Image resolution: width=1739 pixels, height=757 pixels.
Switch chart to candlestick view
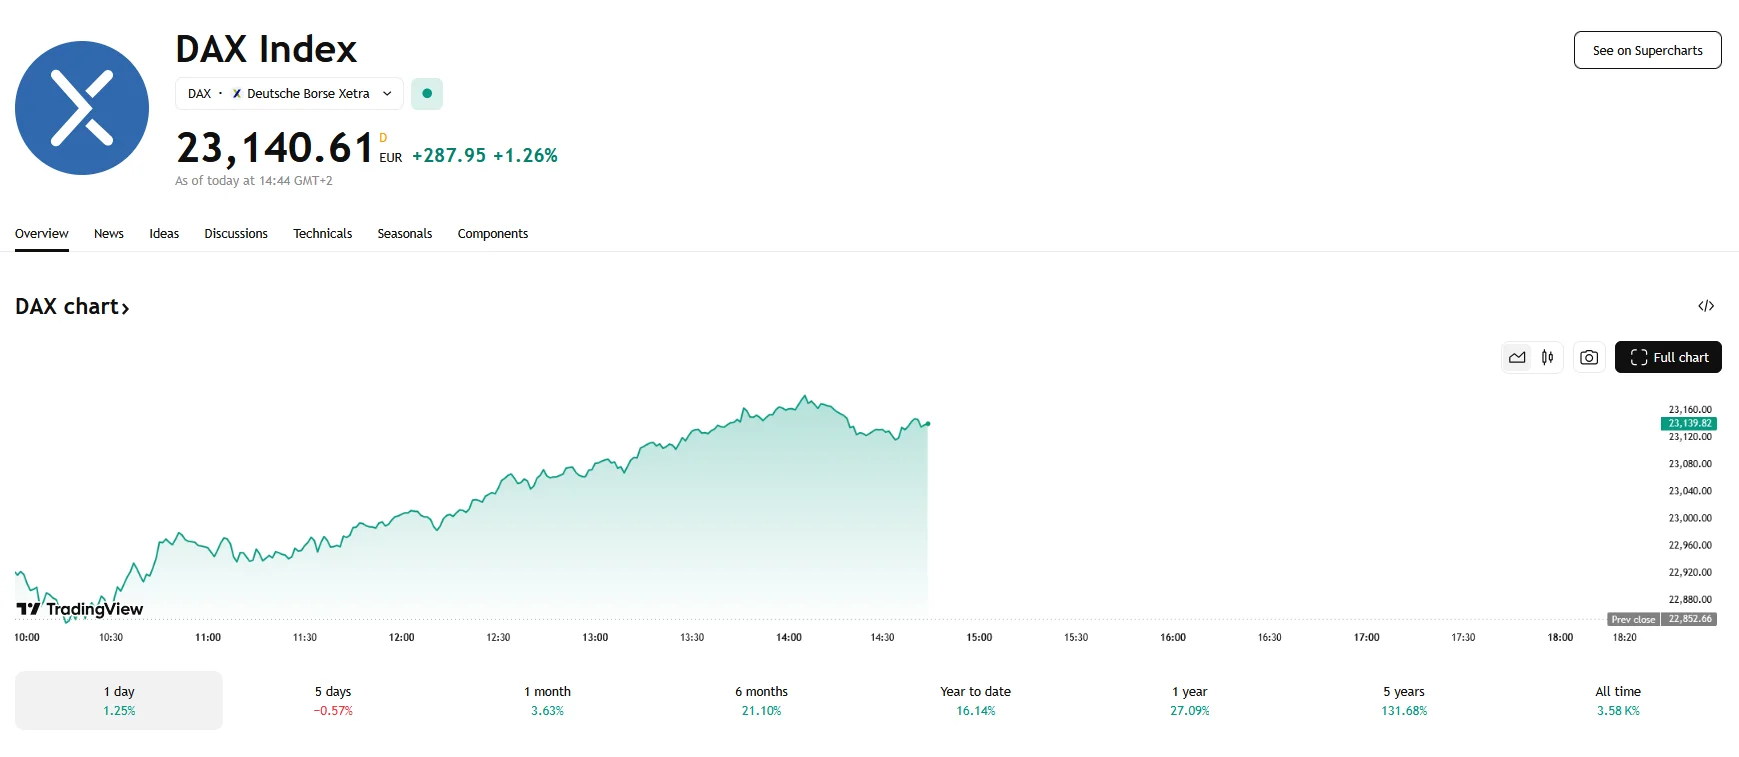(x=1545, y=357)
